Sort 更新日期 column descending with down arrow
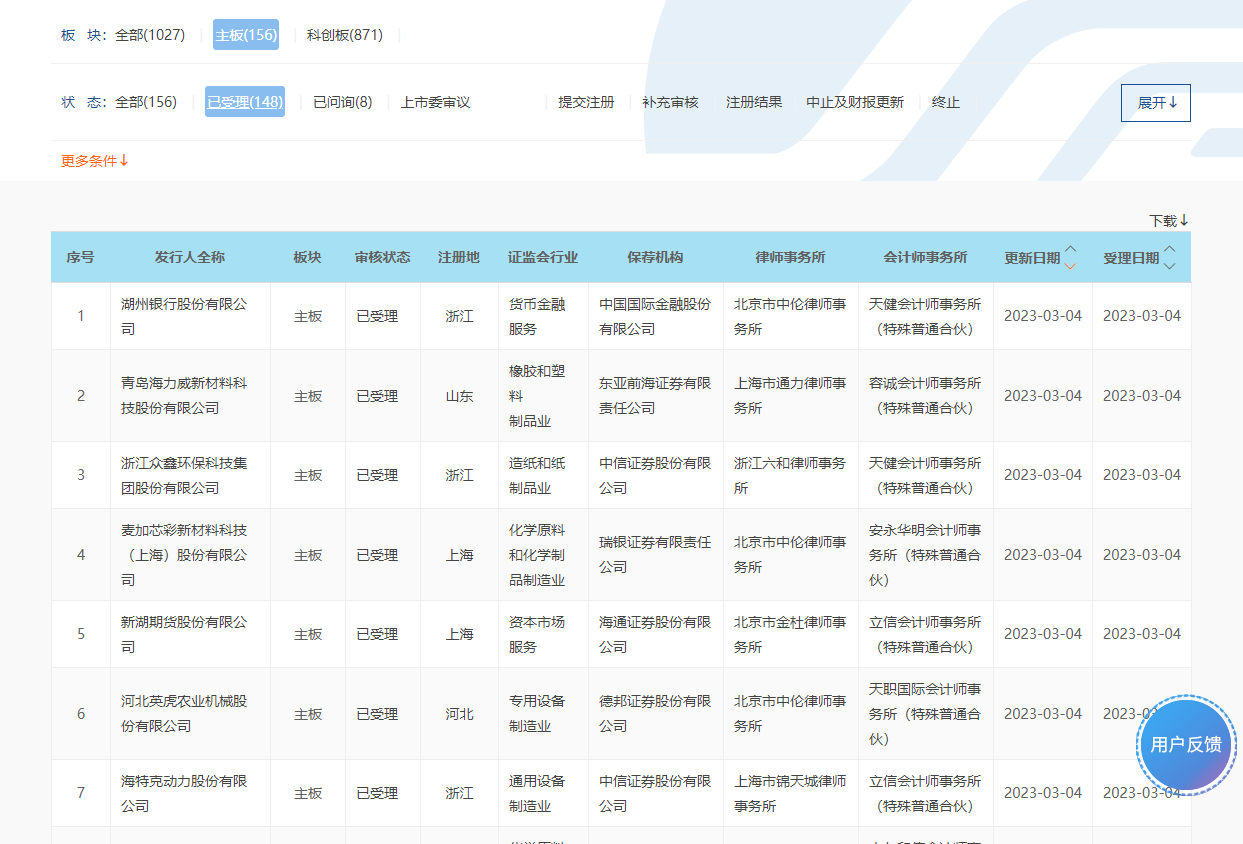Image resolution: width=1243 pixels, height=844 pixels. [x=1070, y=266]
